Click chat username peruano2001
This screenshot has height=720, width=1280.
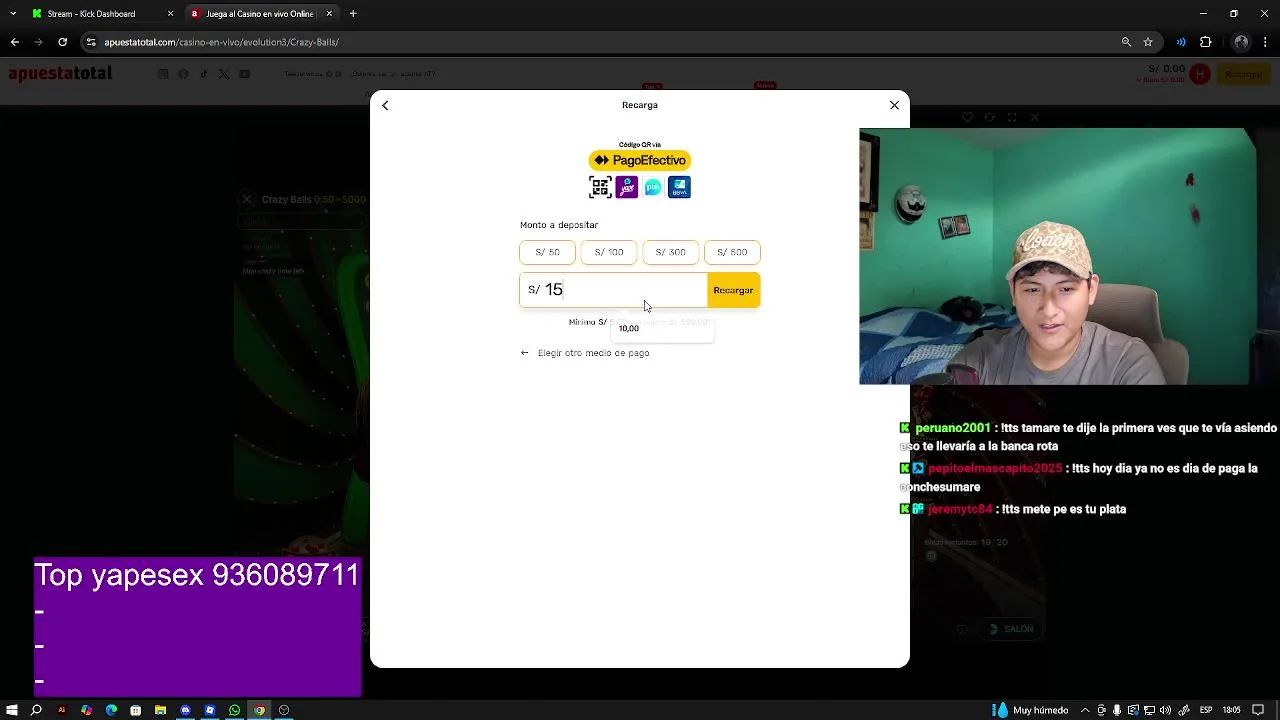click(x=952, y=428)
